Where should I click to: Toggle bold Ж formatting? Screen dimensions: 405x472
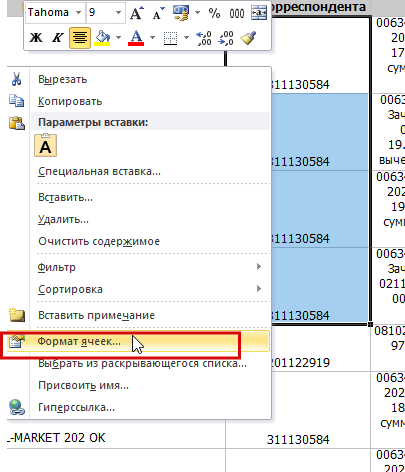tap(36, 38)
